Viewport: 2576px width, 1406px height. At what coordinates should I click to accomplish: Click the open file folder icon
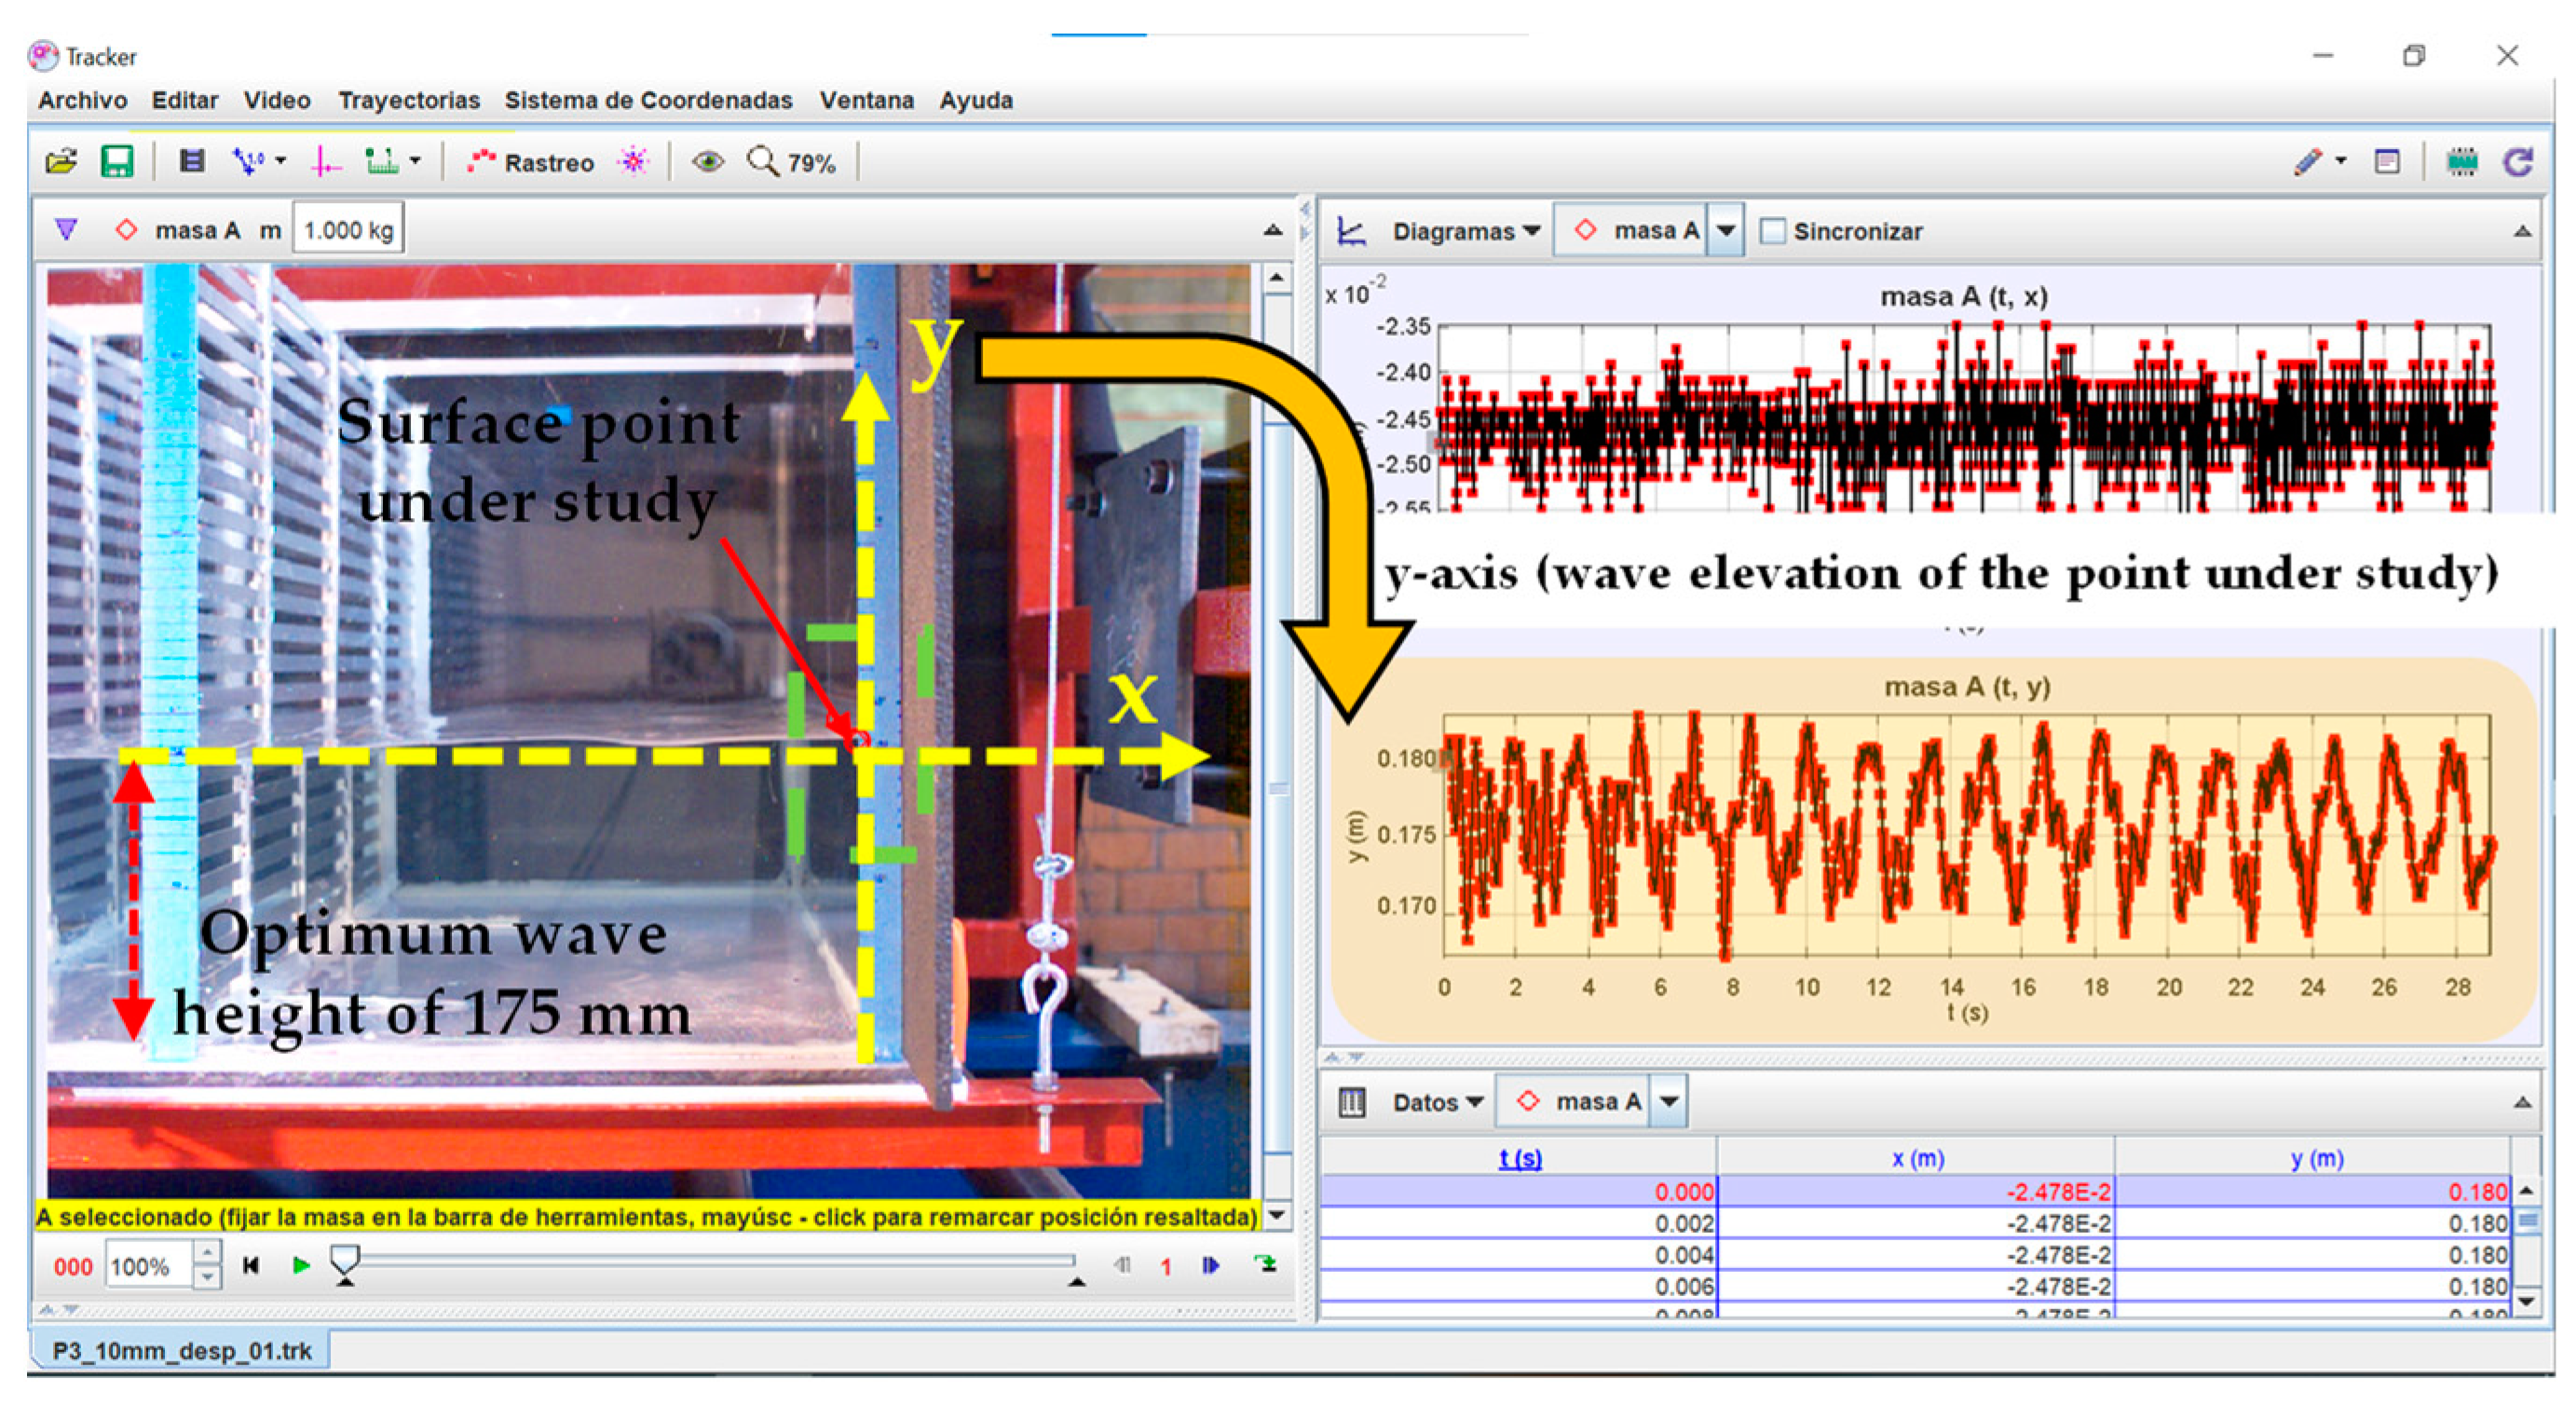pos(61,161)
